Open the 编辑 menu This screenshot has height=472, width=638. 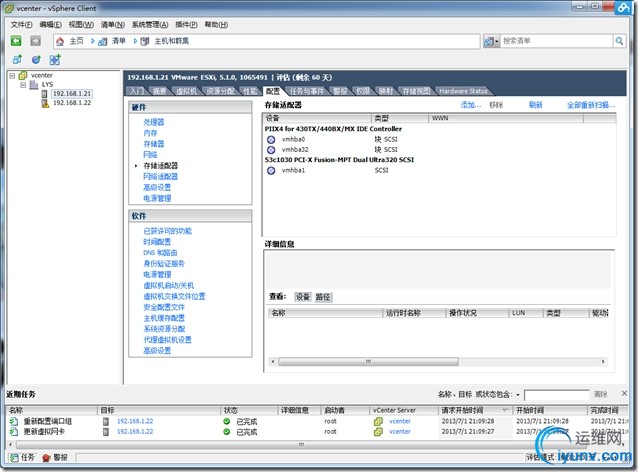tap(51, 25)
